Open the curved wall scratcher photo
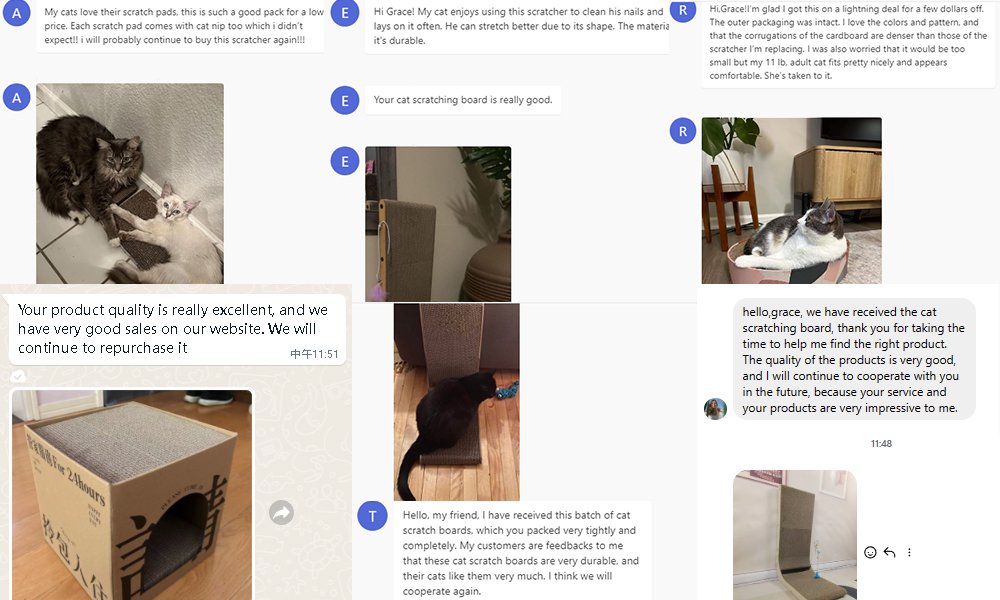The width and height of the screenshot is (1000, 600). click(x=795, y=534)
